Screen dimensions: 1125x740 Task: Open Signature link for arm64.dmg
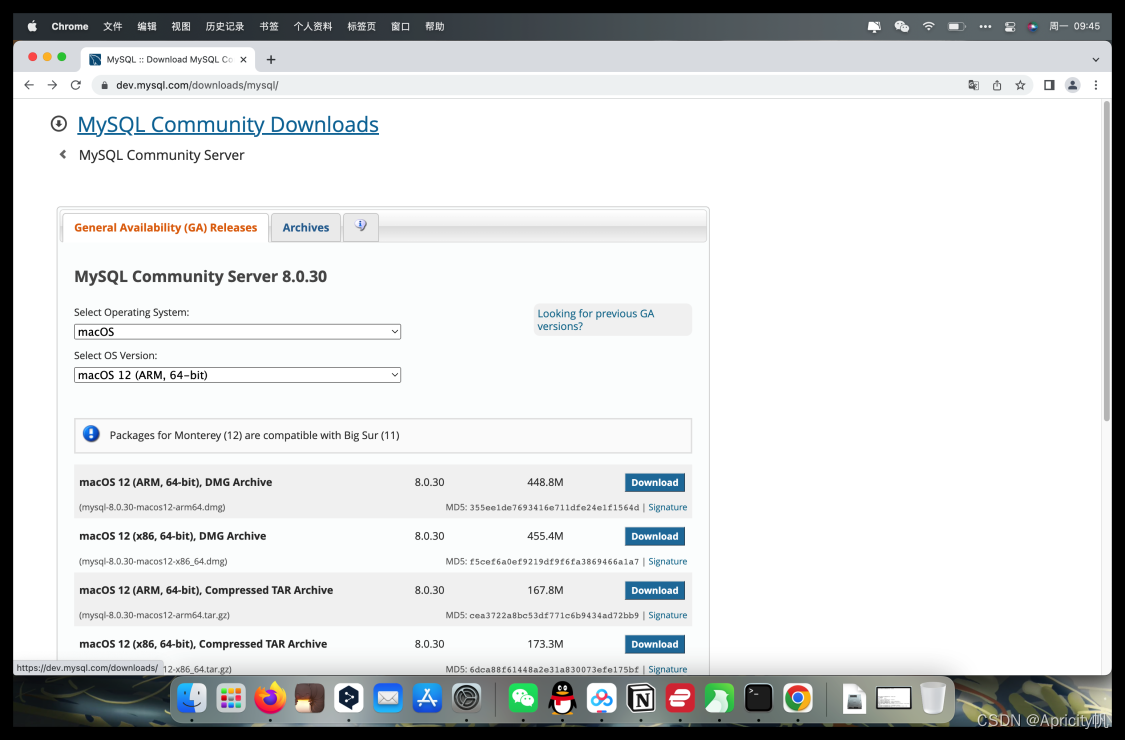click(x=667, y=507)
